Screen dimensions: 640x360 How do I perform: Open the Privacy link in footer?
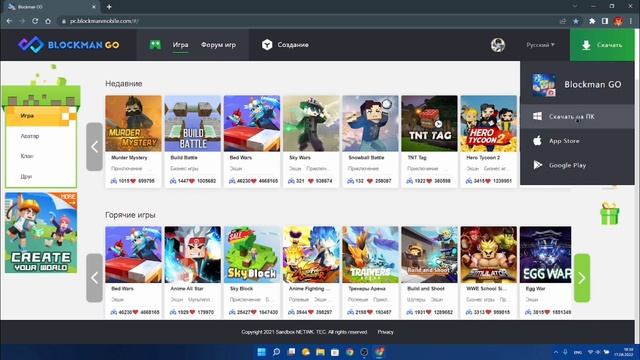[x=385, y=332]
